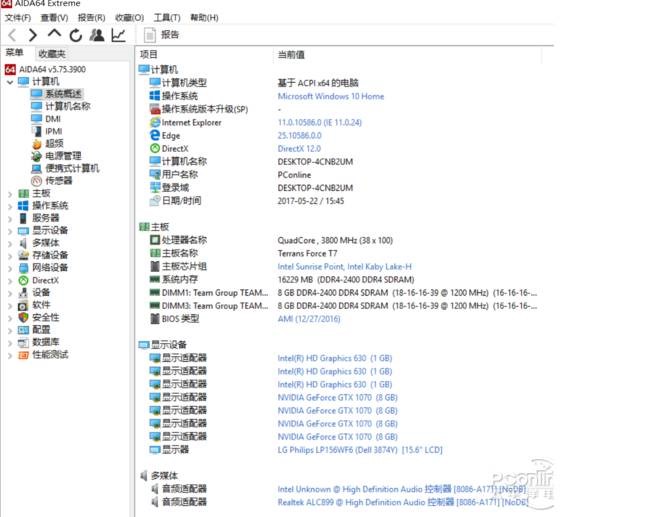Viewport: 672px width, 517px height.
Task: Click the Back navigation arrow
Action: 12,35
